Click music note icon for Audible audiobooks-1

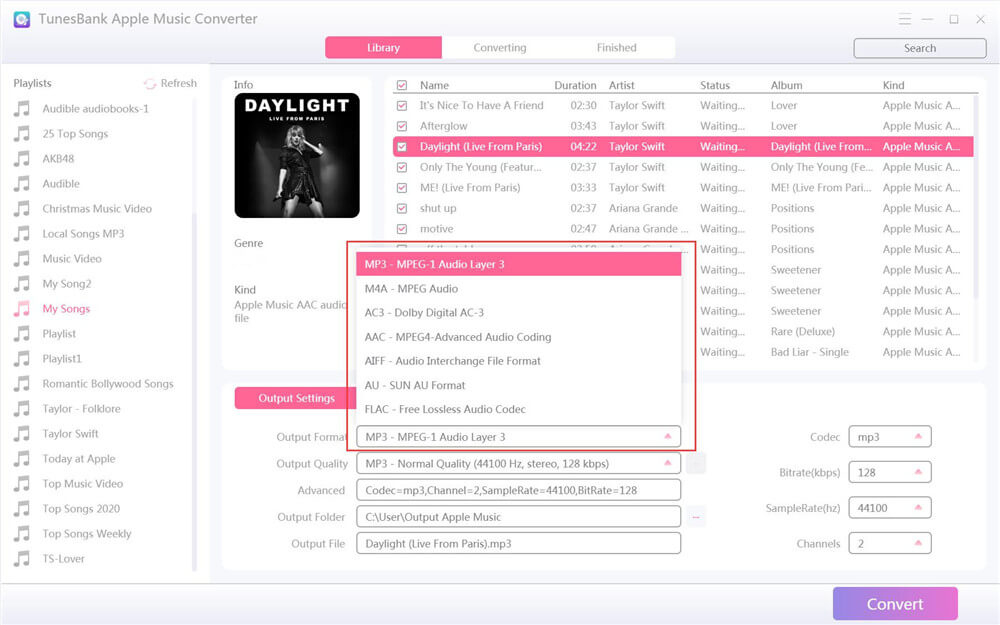click(x=22, y=108)
